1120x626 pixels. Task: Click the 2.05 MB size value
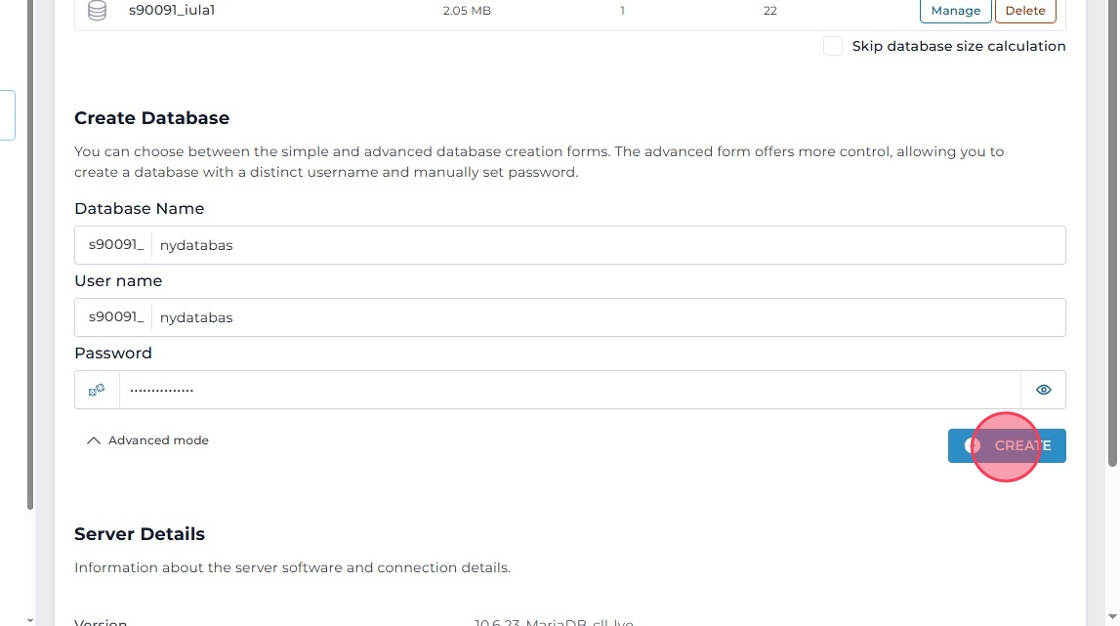point(466,11)
